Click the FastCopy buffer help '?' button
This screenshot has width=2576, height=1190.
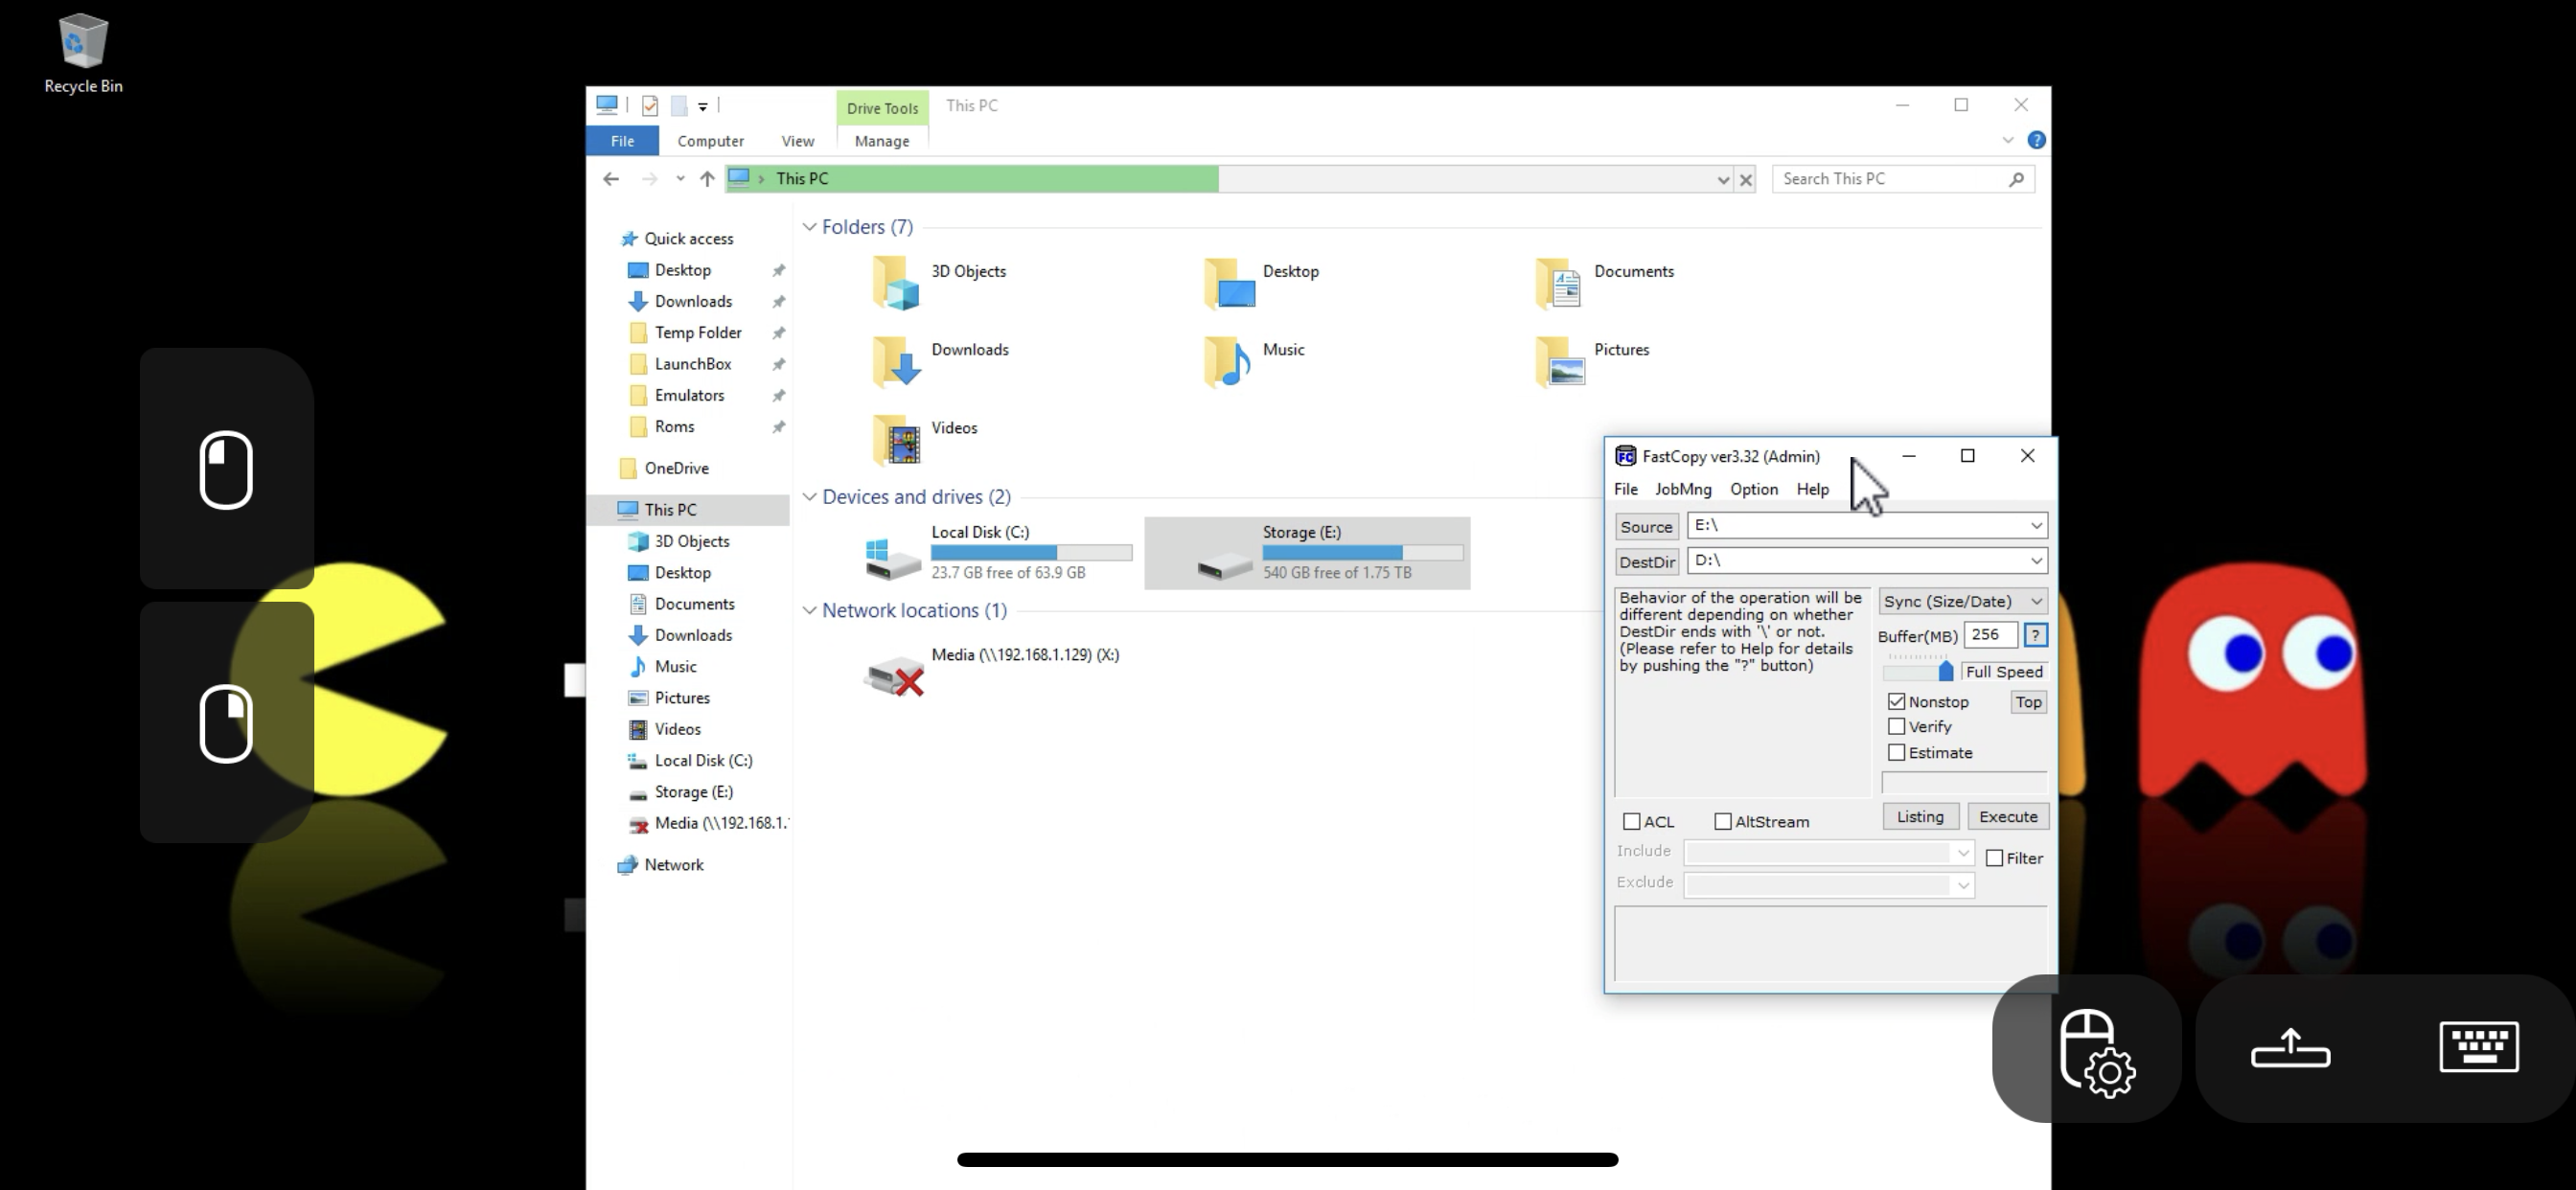(2035, 635)
